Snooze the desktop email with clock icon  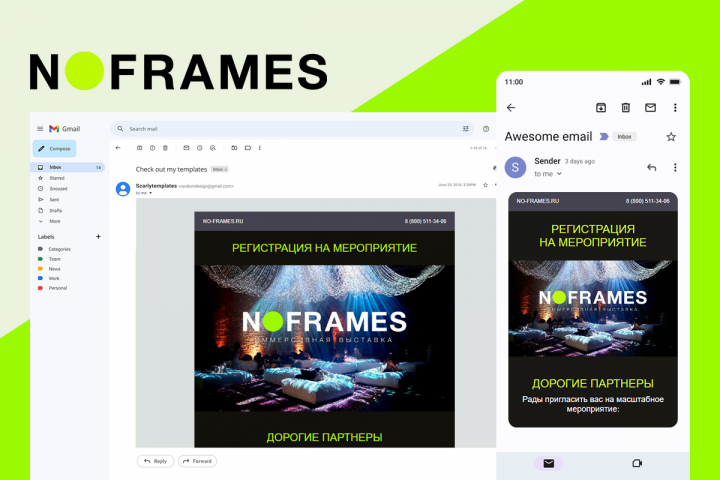point(199,148)
